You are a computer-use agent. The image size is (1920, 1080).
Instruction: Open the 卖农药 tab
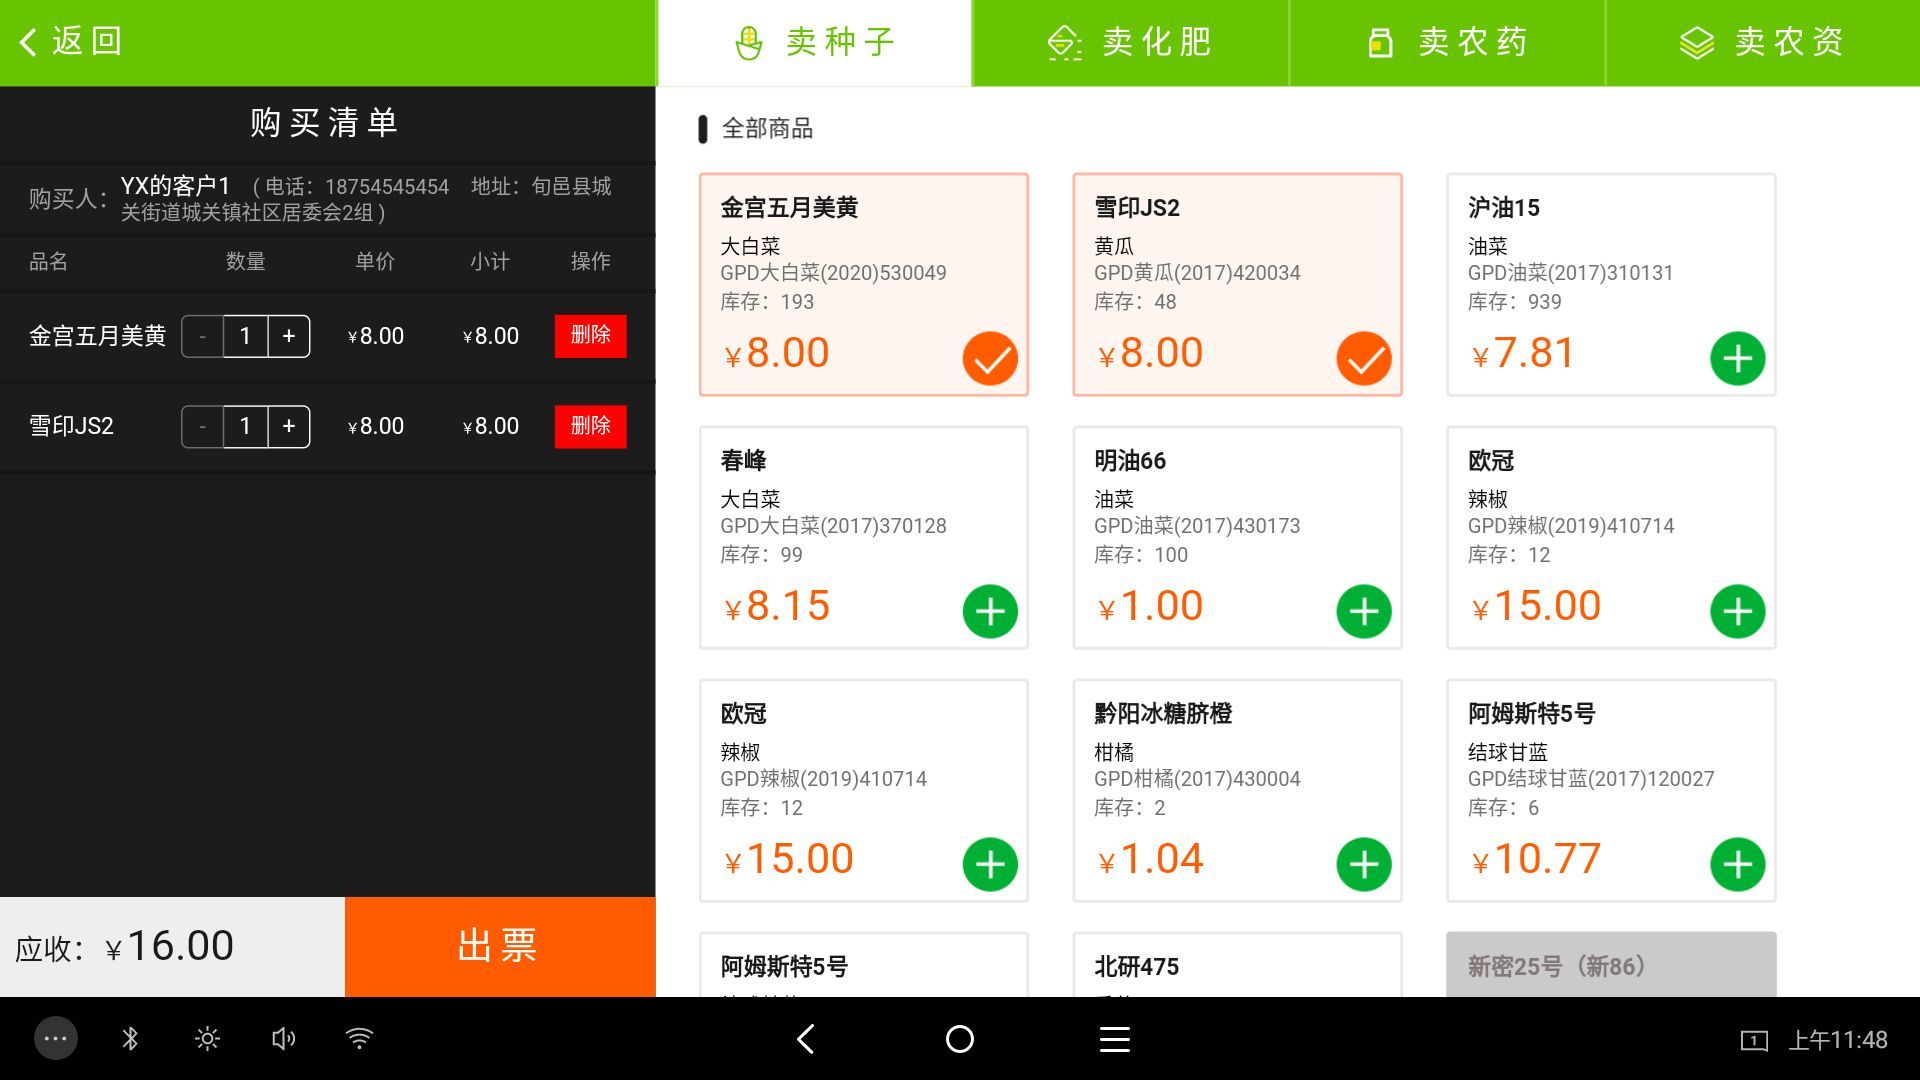(x=1447, y=42)
